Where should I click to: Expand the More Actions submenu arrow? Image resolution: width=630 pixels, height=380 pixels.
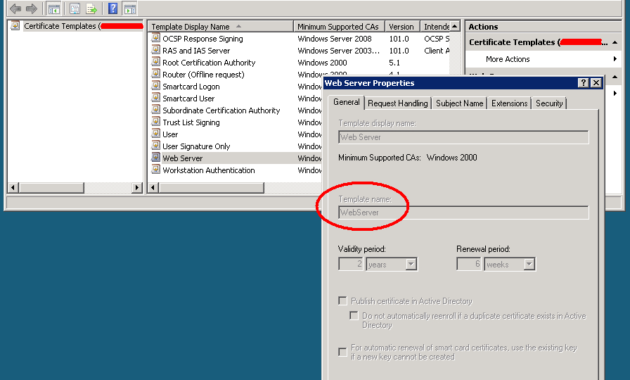(615, 59)
